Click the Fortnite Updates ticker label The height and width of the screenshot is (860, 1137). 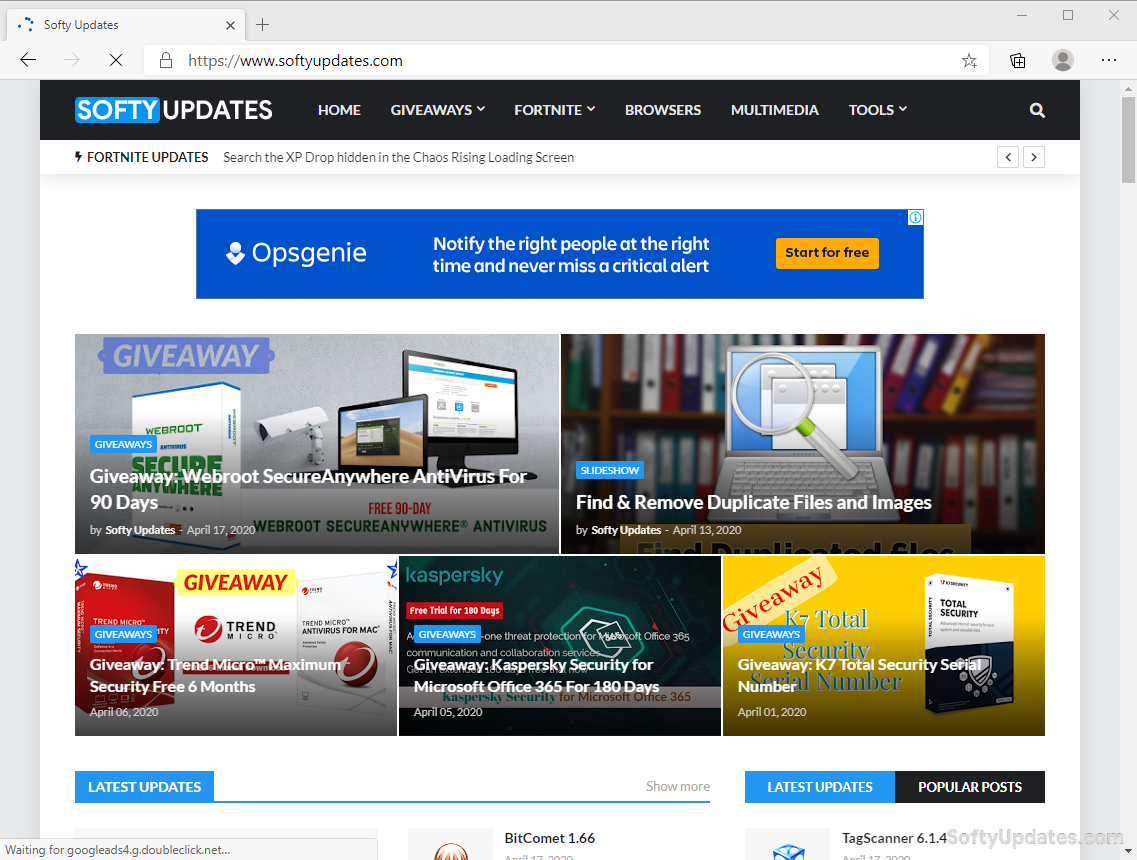(141, 157)
